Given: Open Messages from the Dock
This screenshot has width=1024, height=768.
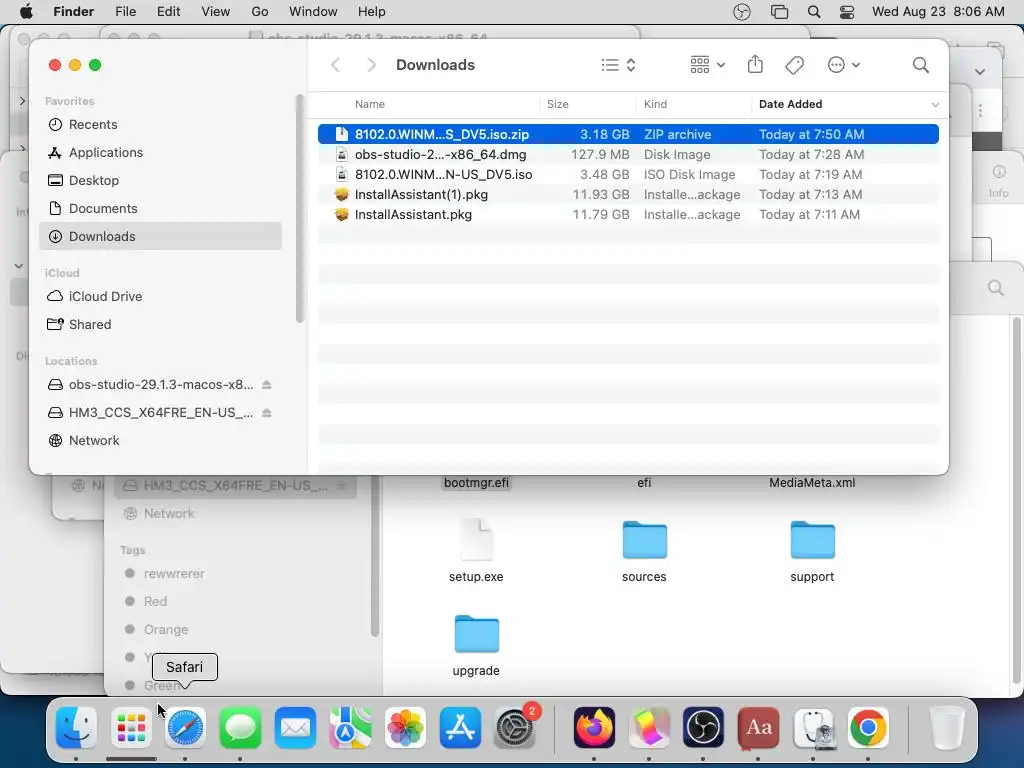Looking at the screenshot, I should coord(240,728).
